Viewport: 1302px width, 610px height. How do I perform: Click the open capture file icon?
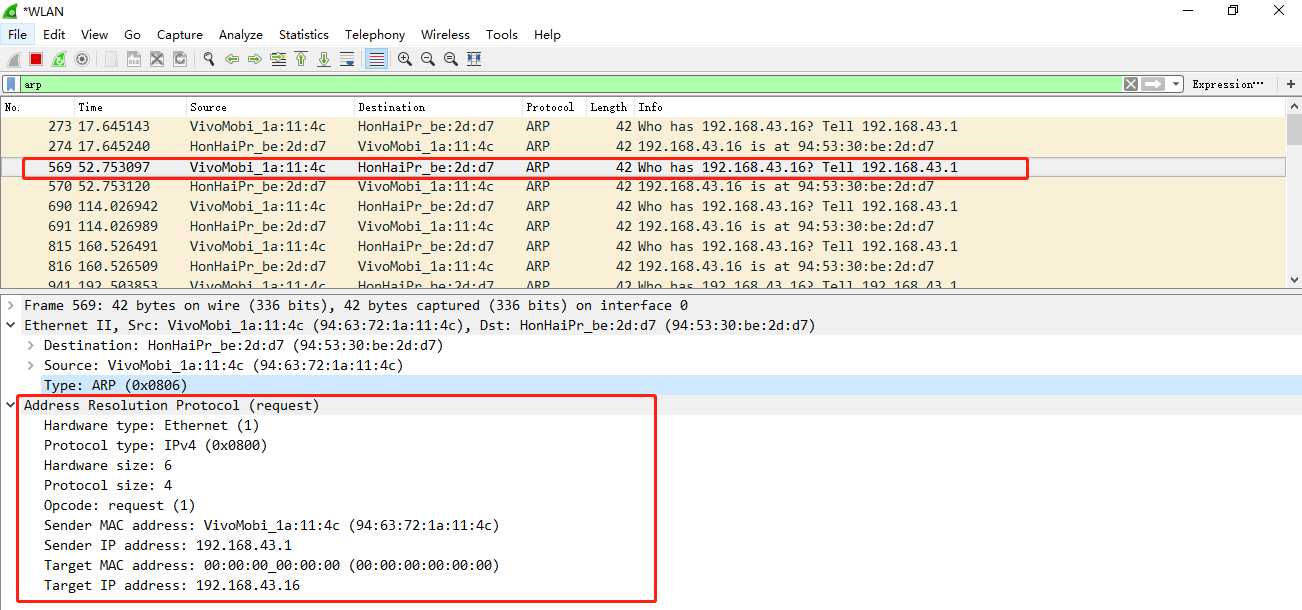[x=110, y=59]
